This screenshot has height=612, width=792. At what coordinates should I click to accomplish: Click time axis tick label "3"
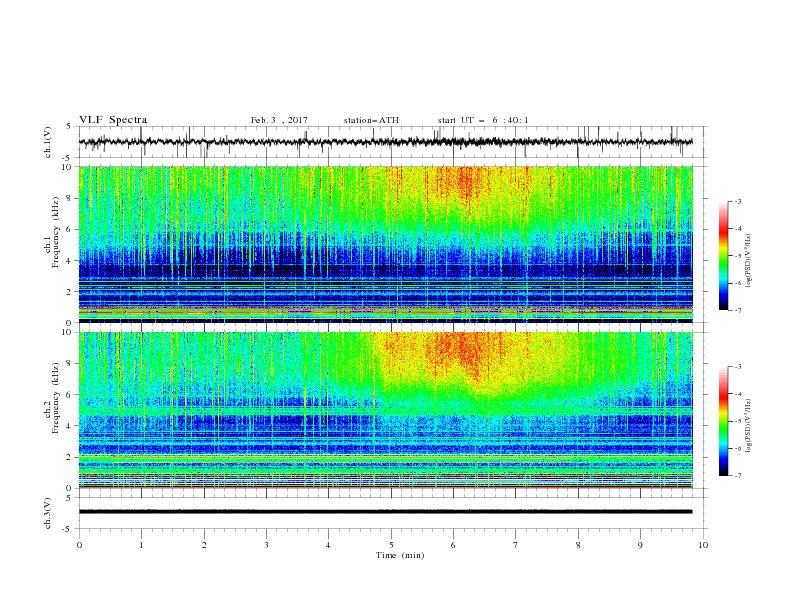tap(266, 545)
